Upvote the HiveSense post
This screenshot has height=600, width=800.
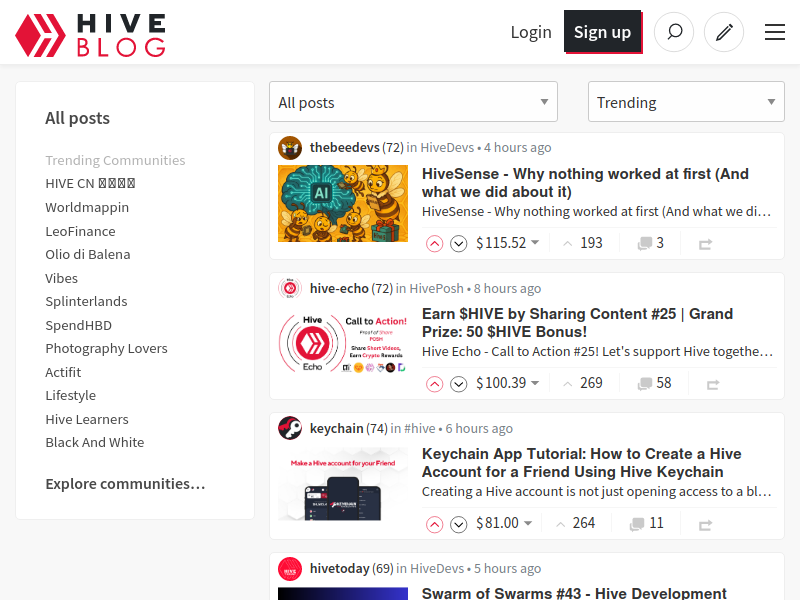pyautogui.click(x=434, y=244)
